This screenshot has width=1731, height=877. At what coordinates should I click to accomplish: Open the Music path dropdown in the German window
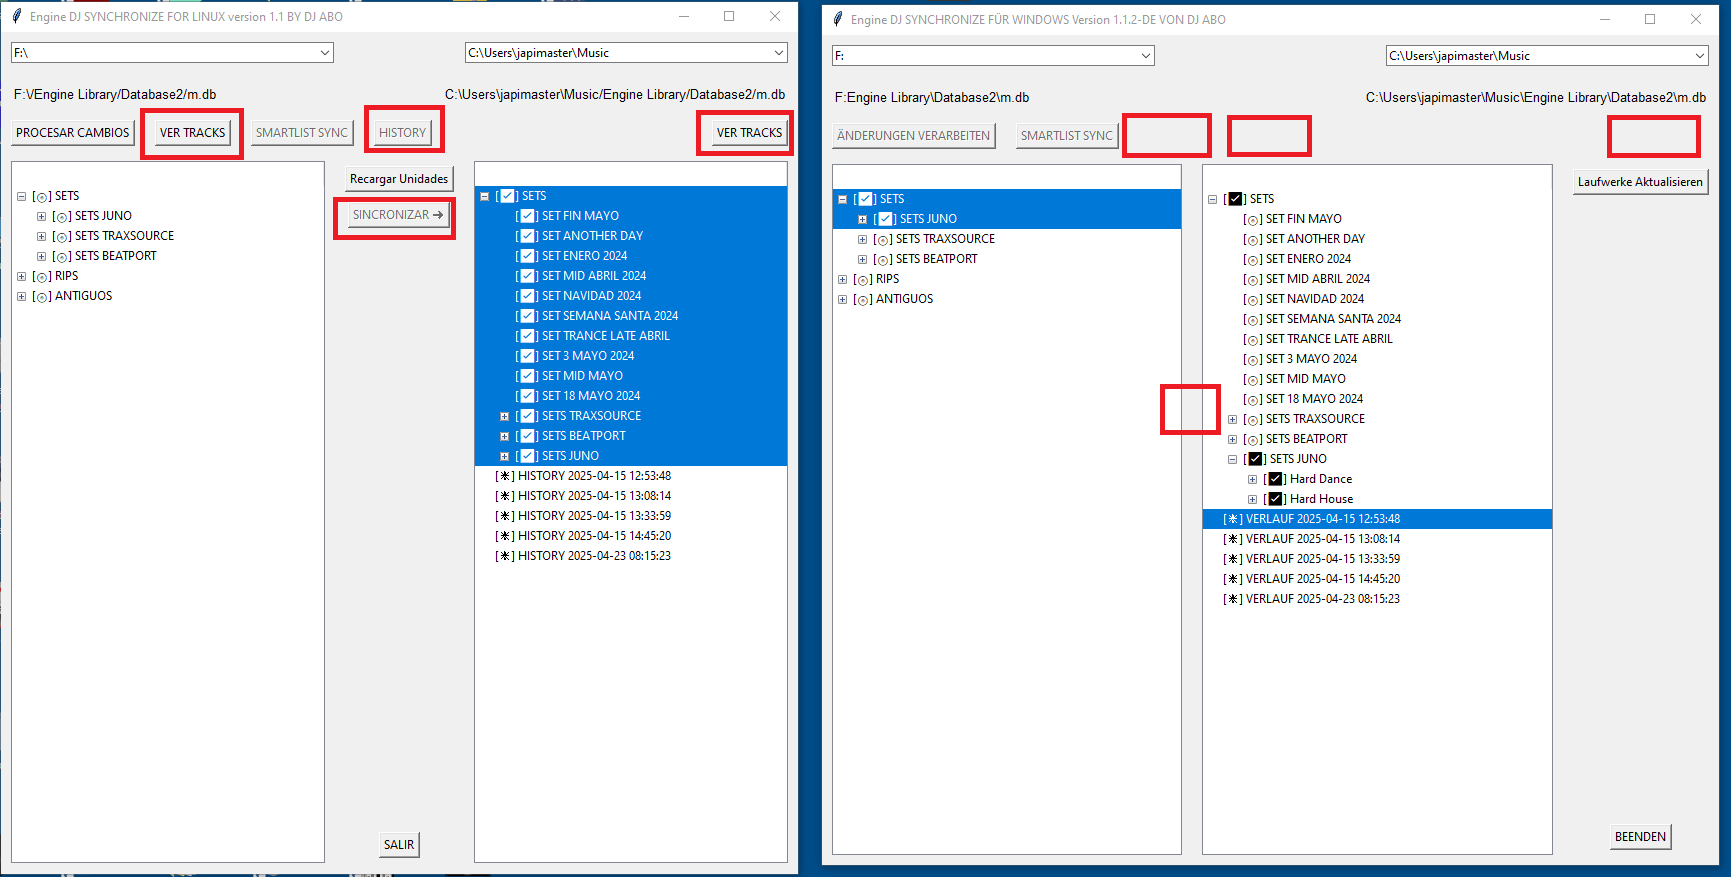pyautogui.click(x=1699, y=56)
